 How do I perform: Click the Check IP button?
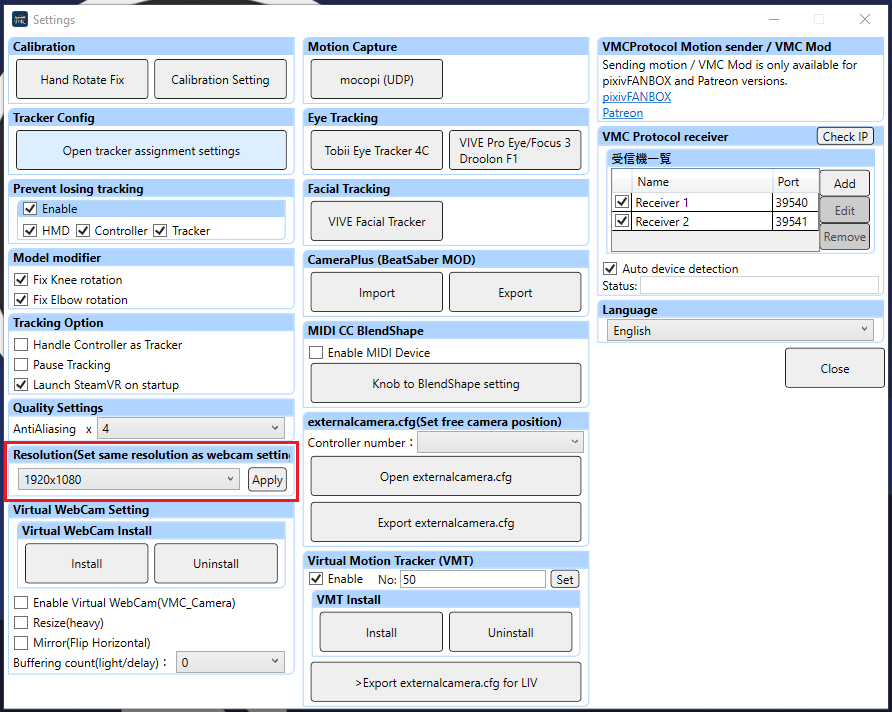tap(845, 137)
